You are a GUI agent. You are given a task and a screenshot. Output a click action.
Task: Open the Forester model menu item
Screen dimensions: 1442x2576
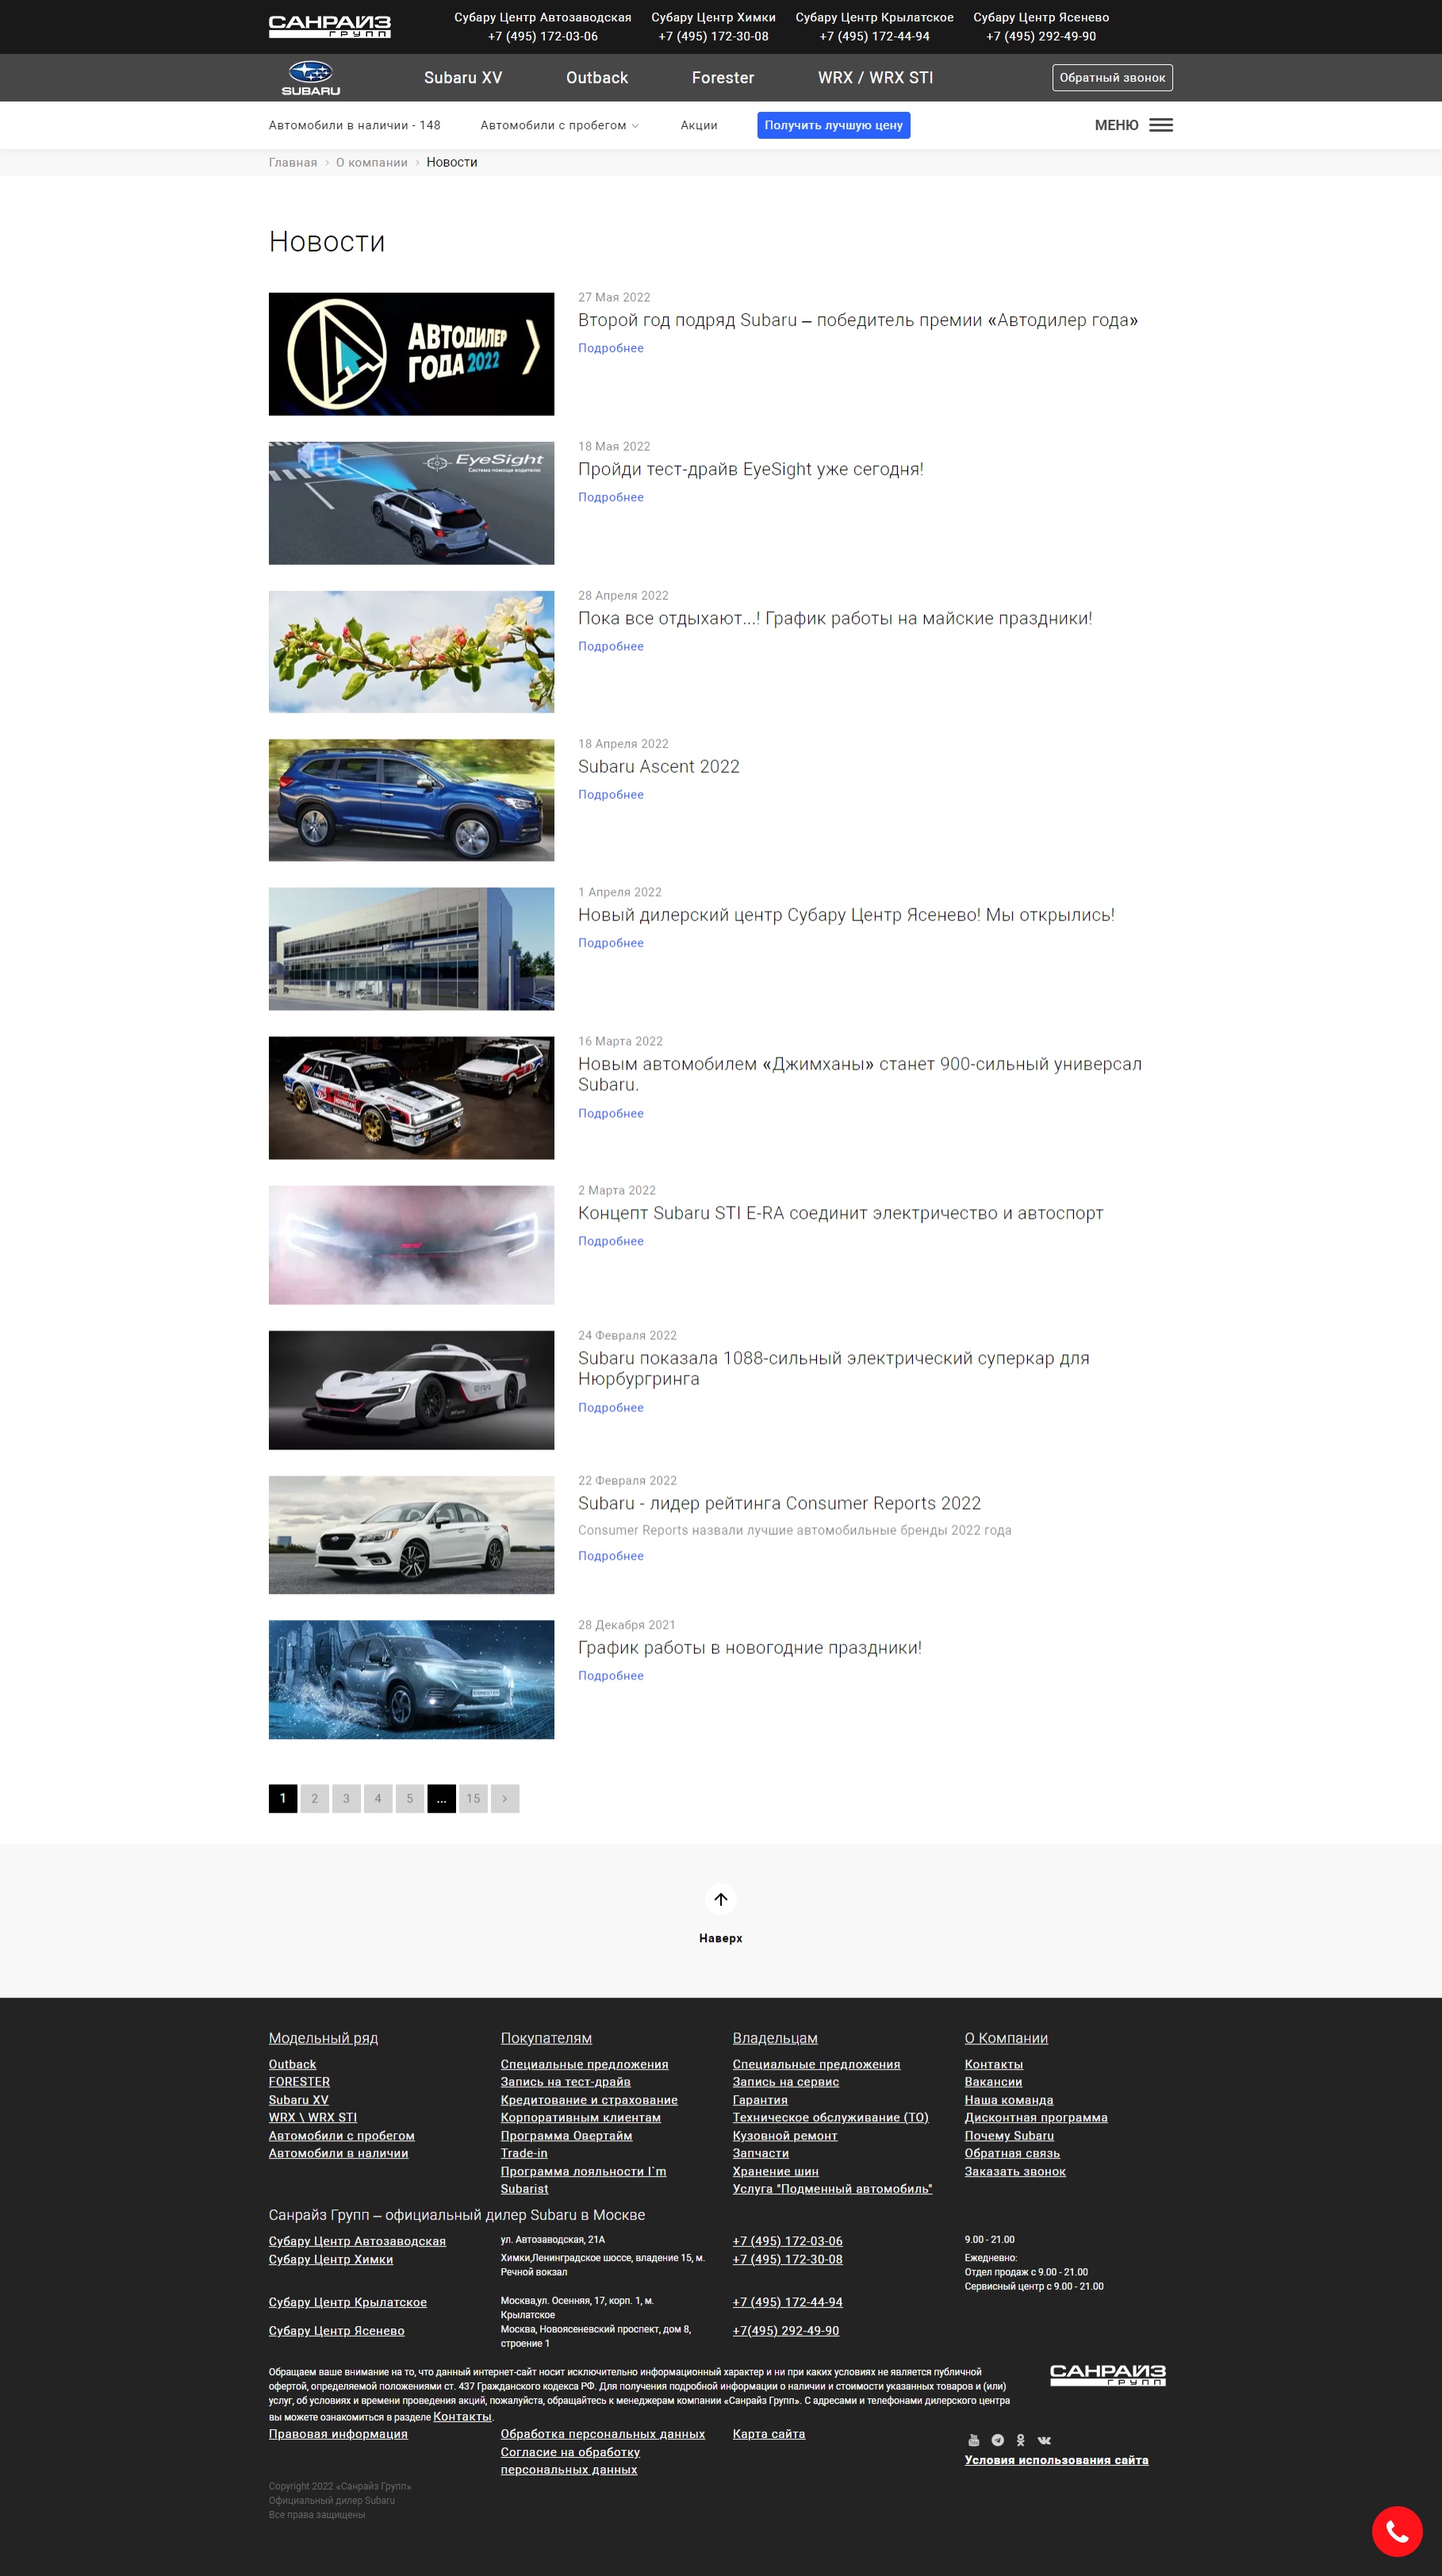click(722, 78)
